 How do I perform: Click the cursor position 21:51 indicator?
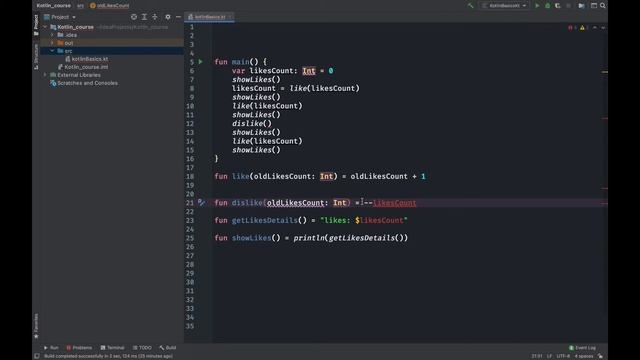click(x=537, y=356)
